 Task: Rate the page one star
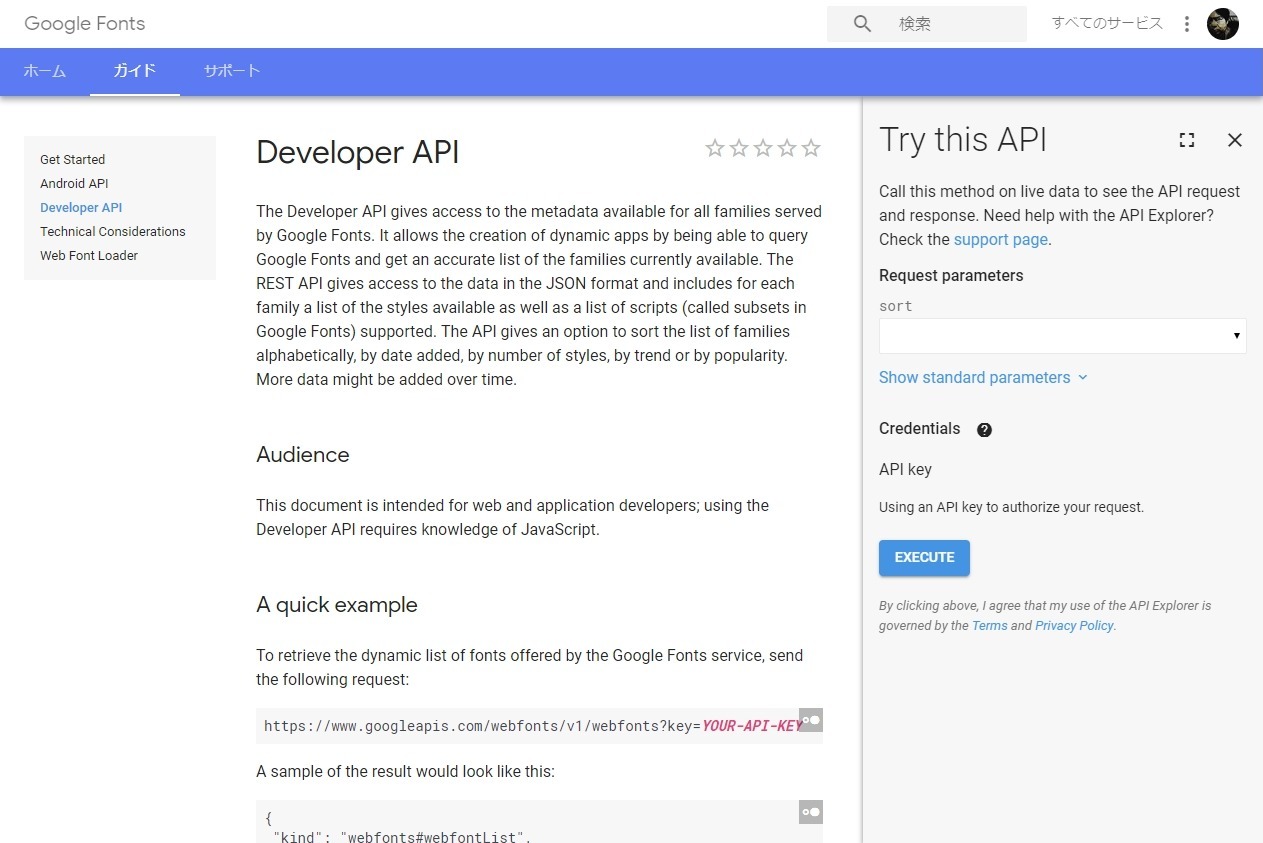715,148
